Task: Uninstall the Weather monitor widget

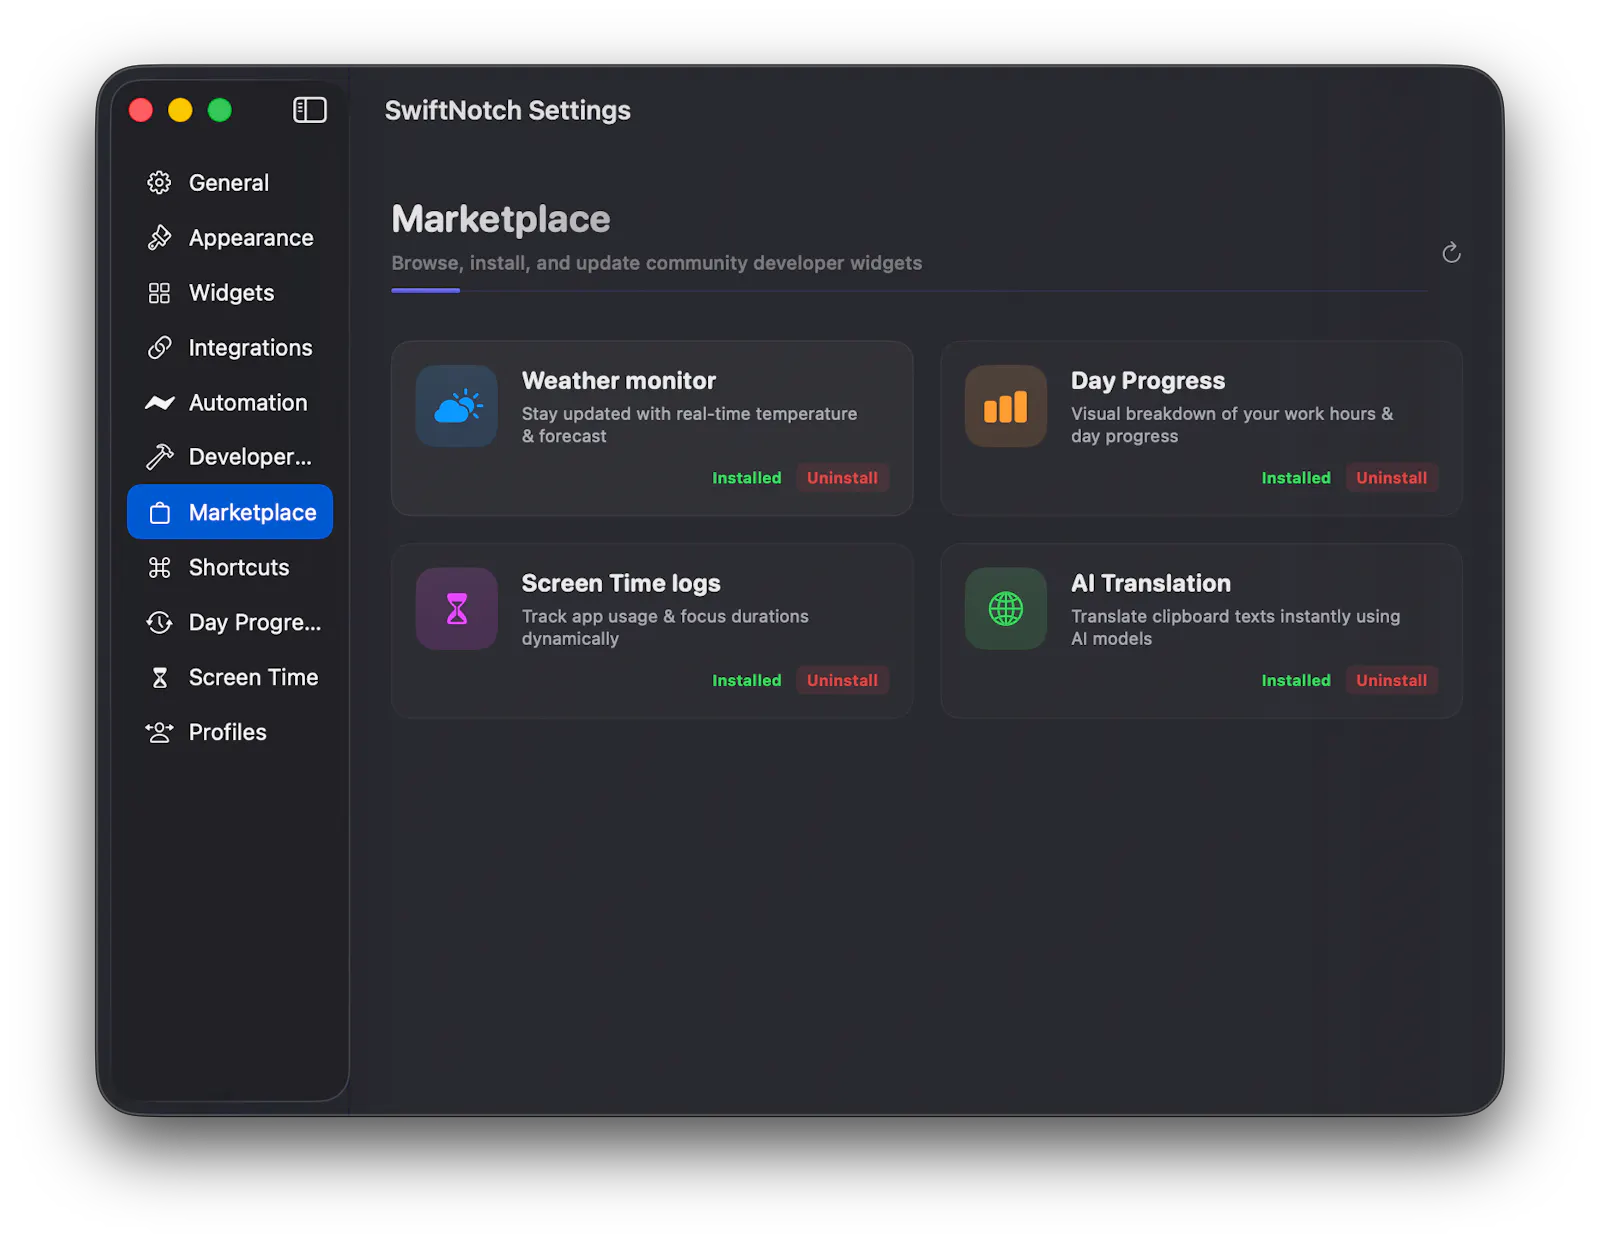Action: click(x=842, y=478)
